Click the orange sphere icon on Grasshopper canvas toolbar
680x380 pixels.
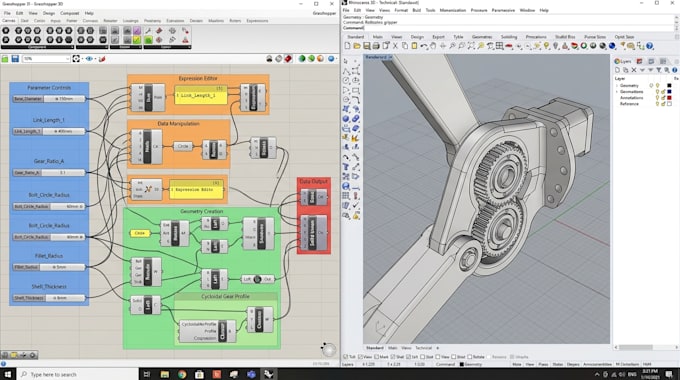tap(320, 59)
